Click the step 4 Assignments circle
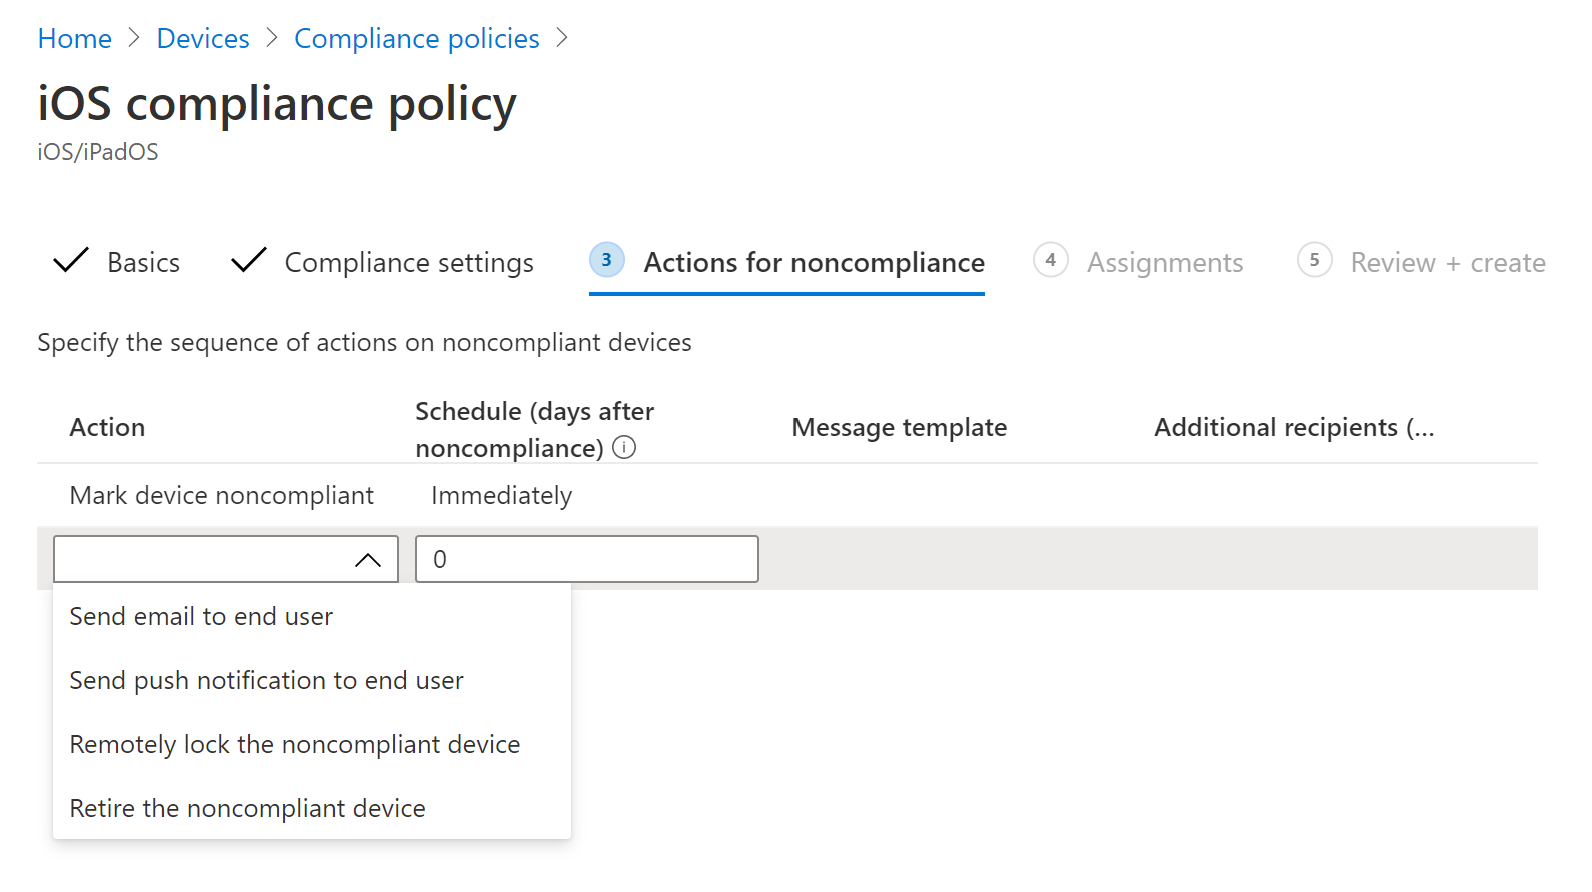The width and height of the screenshot is (1592, 892). pyautogui.click(x=1050, y=260)
